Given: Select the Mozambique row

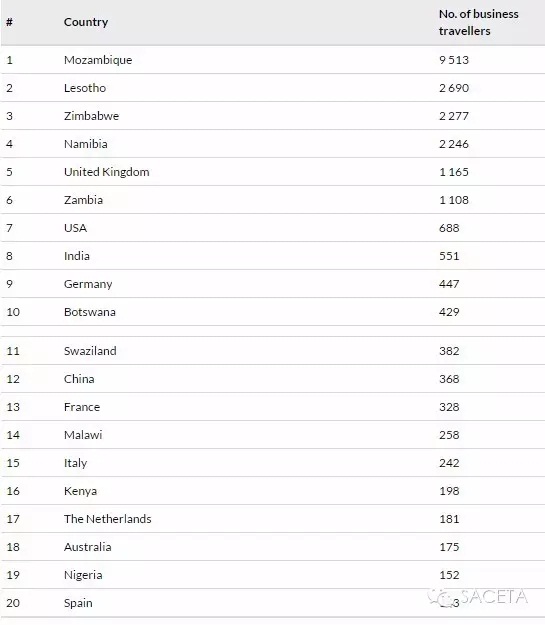Looking at the screenshot, I should coord(273,60).
